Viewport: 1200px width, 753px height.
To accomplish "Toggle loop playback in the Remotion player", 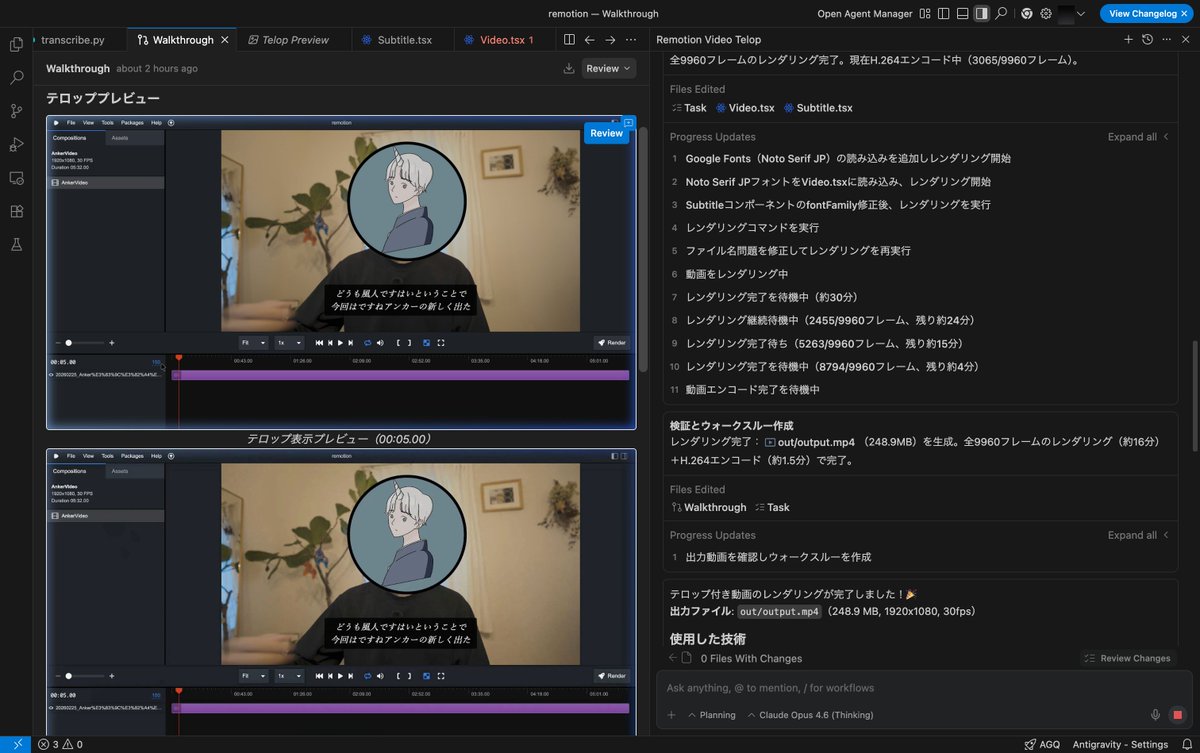I will pyautogui.click(x=368, y=342).
